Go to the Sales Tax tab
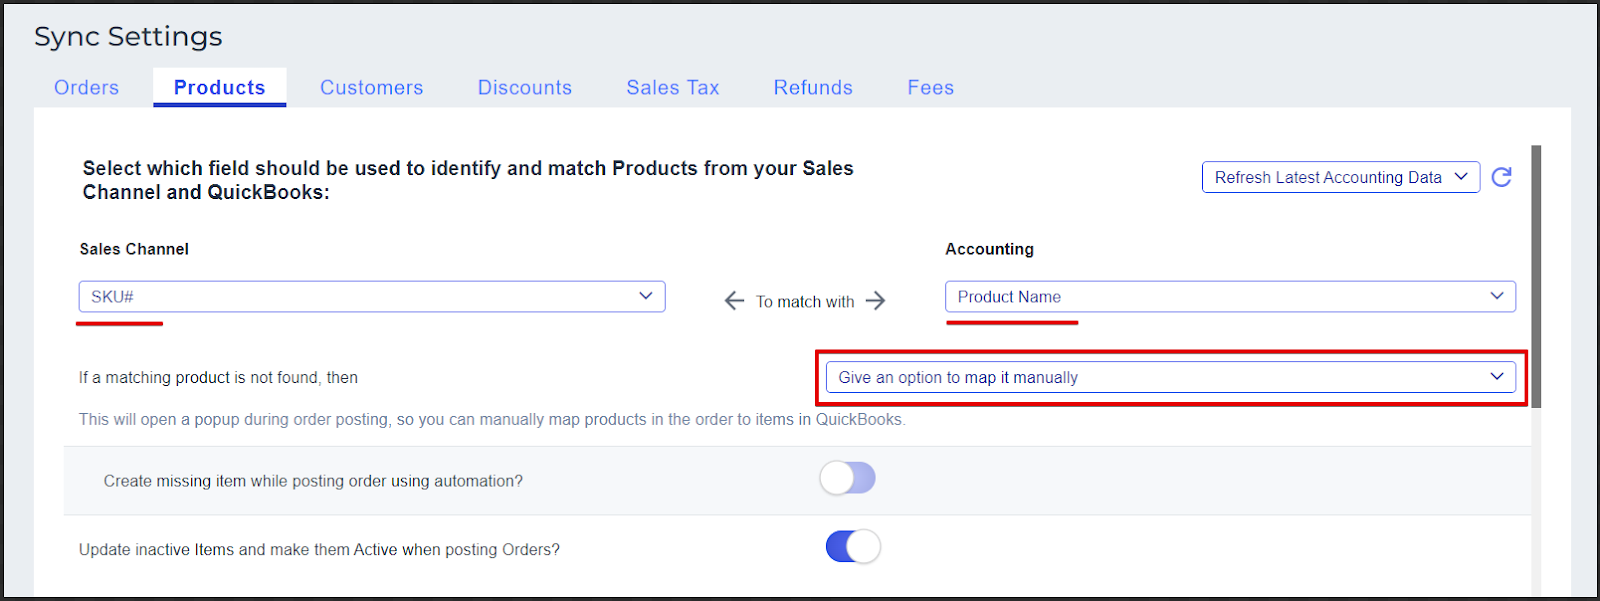The width and height of the screenshot is (1600, 601). (672, 88)
